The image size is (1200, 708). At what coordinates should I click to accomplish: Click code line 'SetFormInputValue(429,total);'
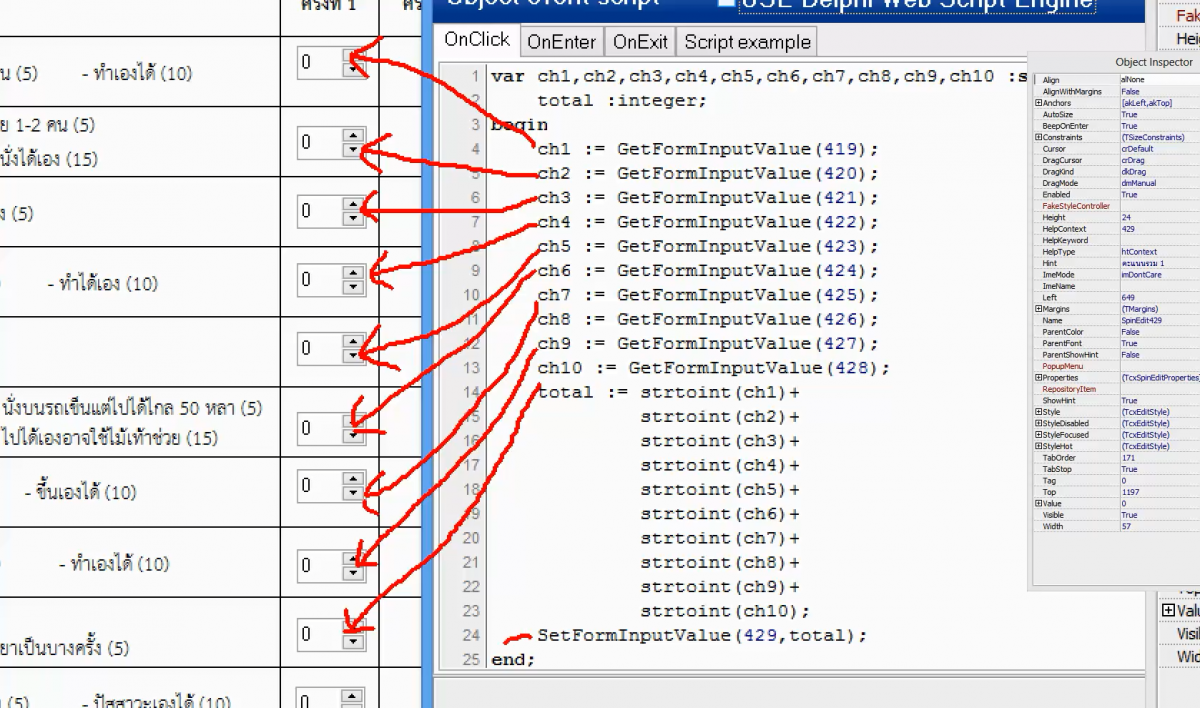pyautogui.click(x=701, y=635)
